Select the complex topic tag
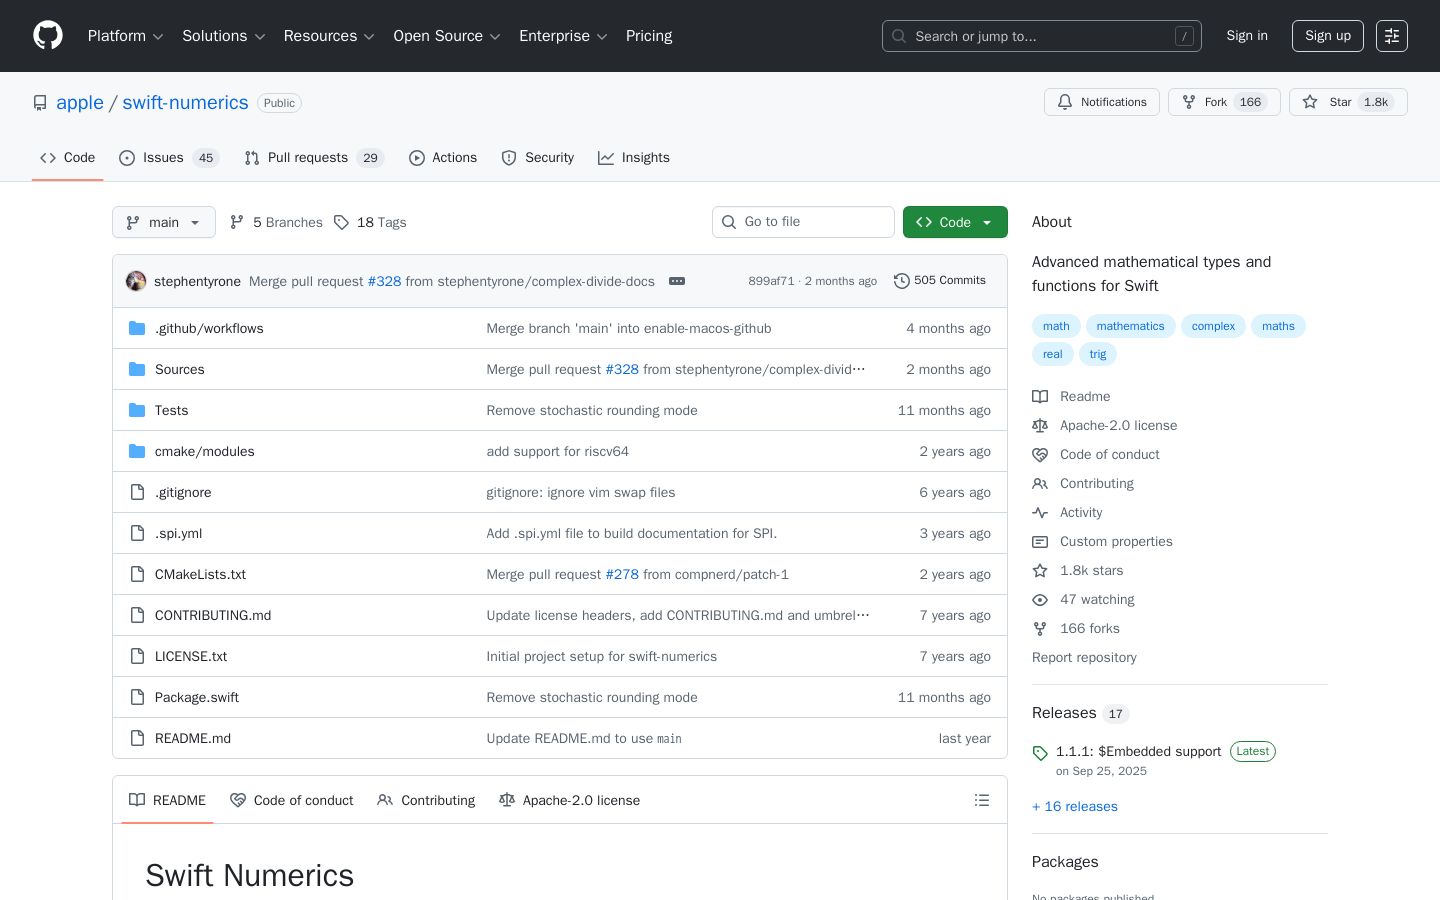 point(1213,326)
